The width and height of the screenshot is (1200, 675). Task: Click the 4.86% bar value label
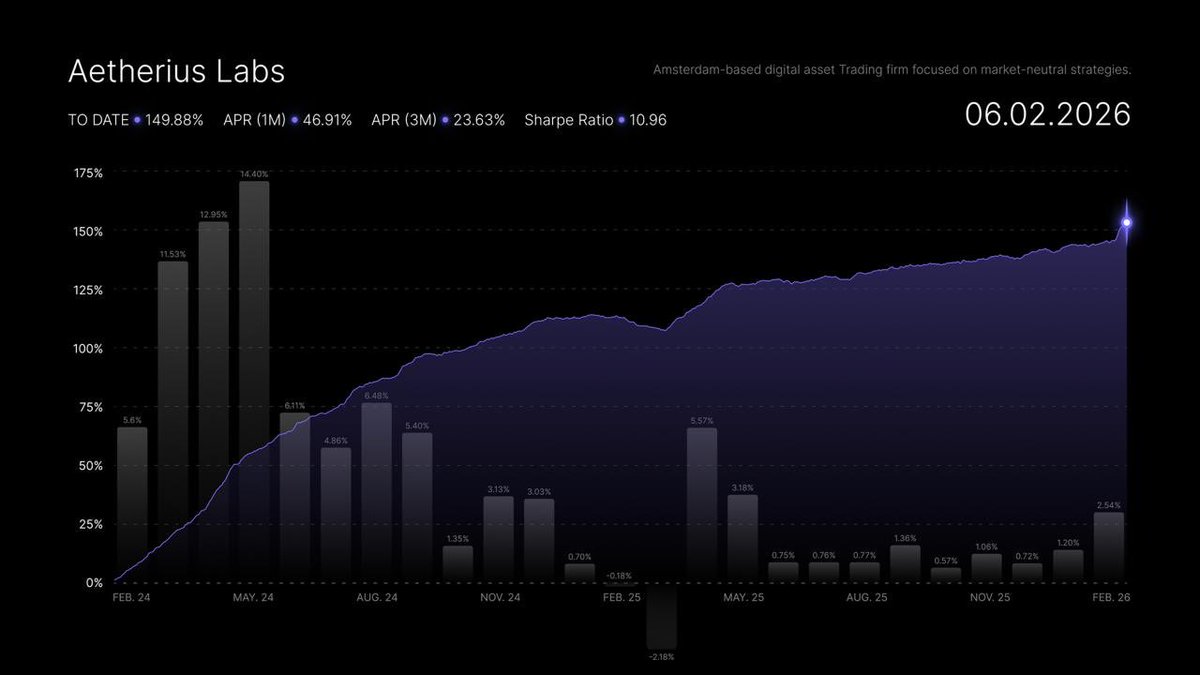[x=336, y=441]
